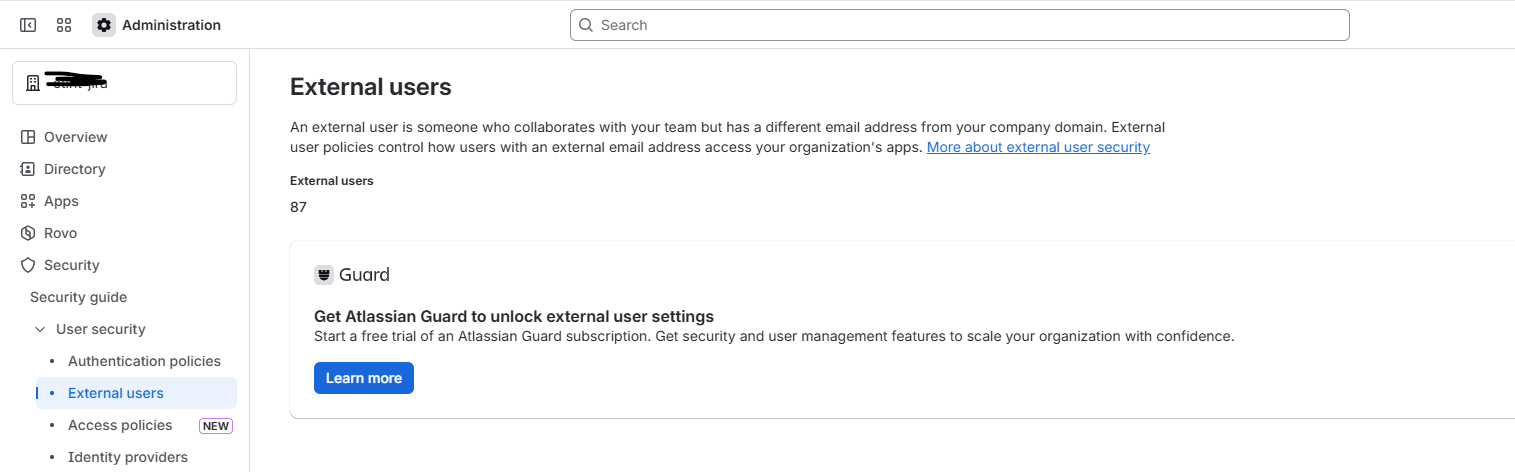The image size is (1515, 472).
Task: Click the Get Atlassian Guard heading text
Action: (x=514, y=317)
